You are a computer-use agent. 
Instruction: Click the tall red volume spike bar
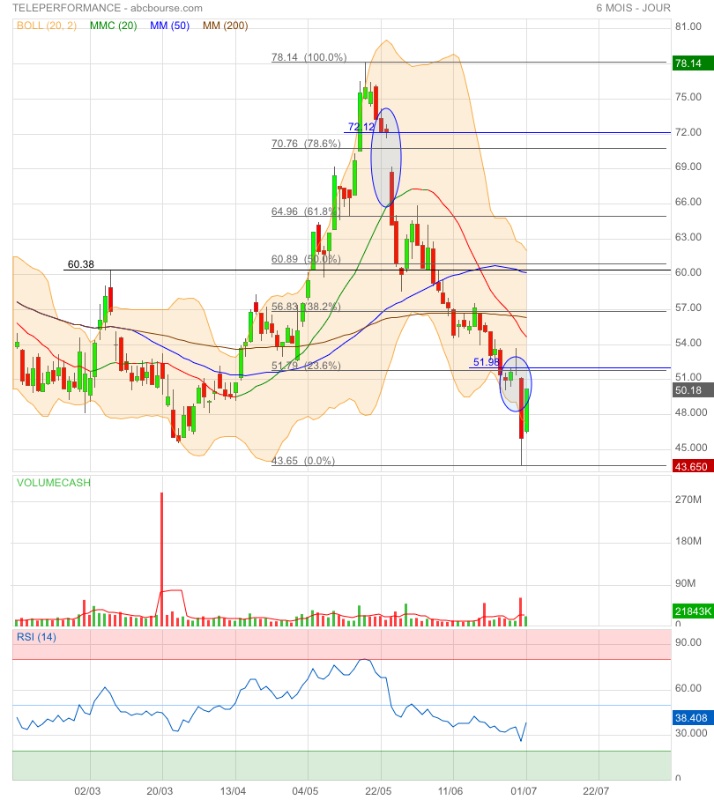tap(162, 559)
